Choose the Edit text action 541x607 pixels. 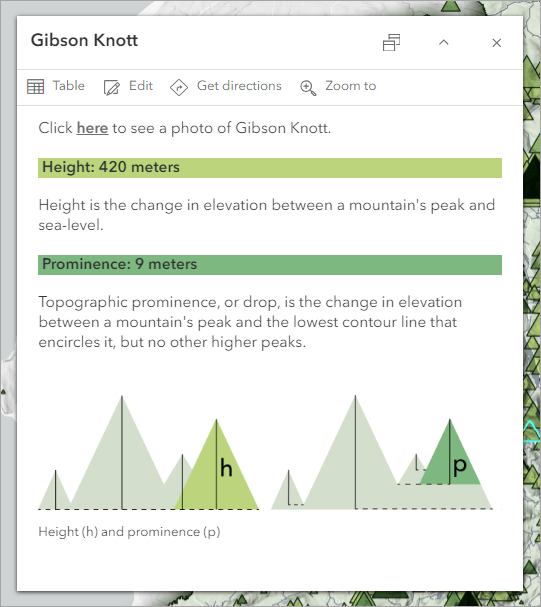tap(141, 86)
